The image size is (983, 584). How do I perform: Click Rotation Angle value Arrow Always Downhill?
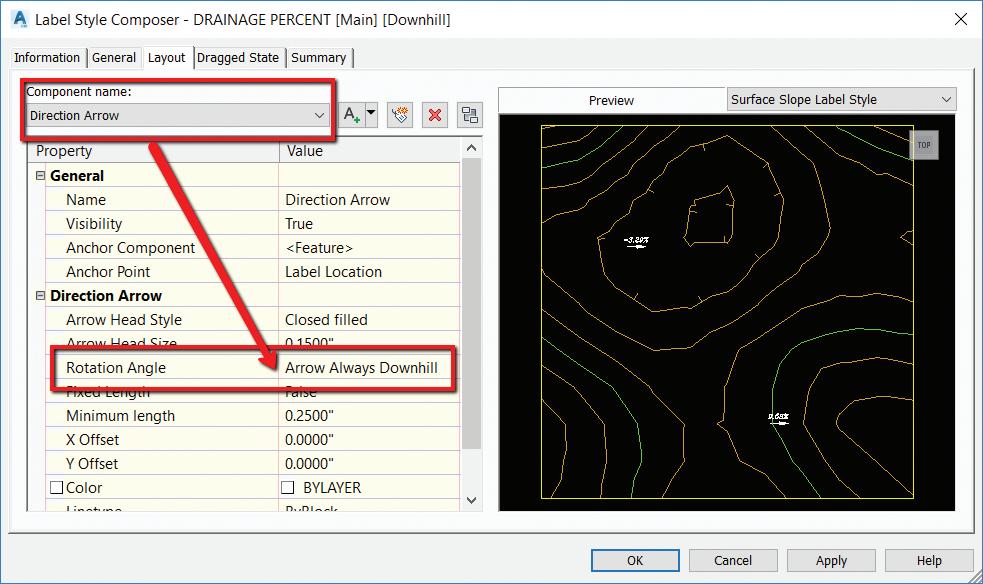(361, 368)
